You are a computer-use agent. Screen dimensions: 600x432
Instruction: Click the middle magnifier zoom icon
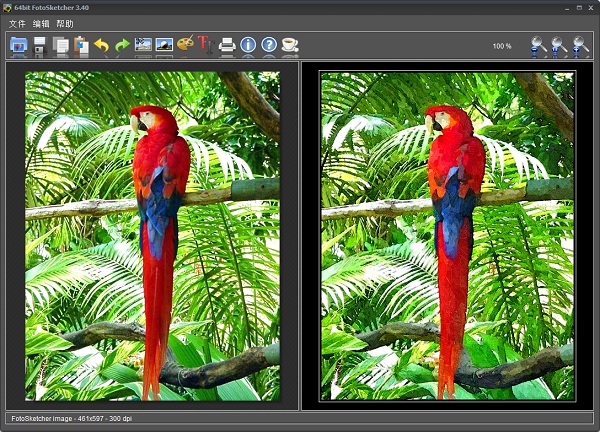pyautogui.click(x=560, y=46)
